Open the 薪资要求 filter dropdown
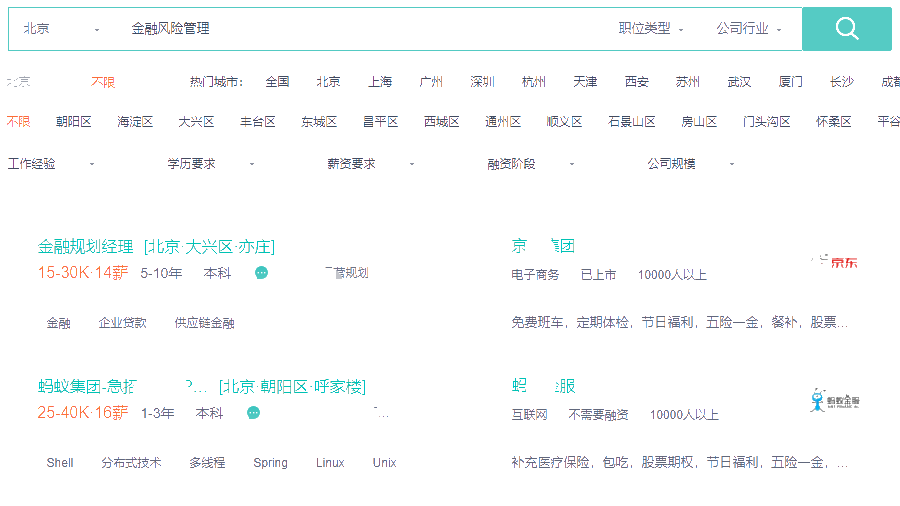Image resolution: width=900 pixels, height=506 pixels. (371, 164)
